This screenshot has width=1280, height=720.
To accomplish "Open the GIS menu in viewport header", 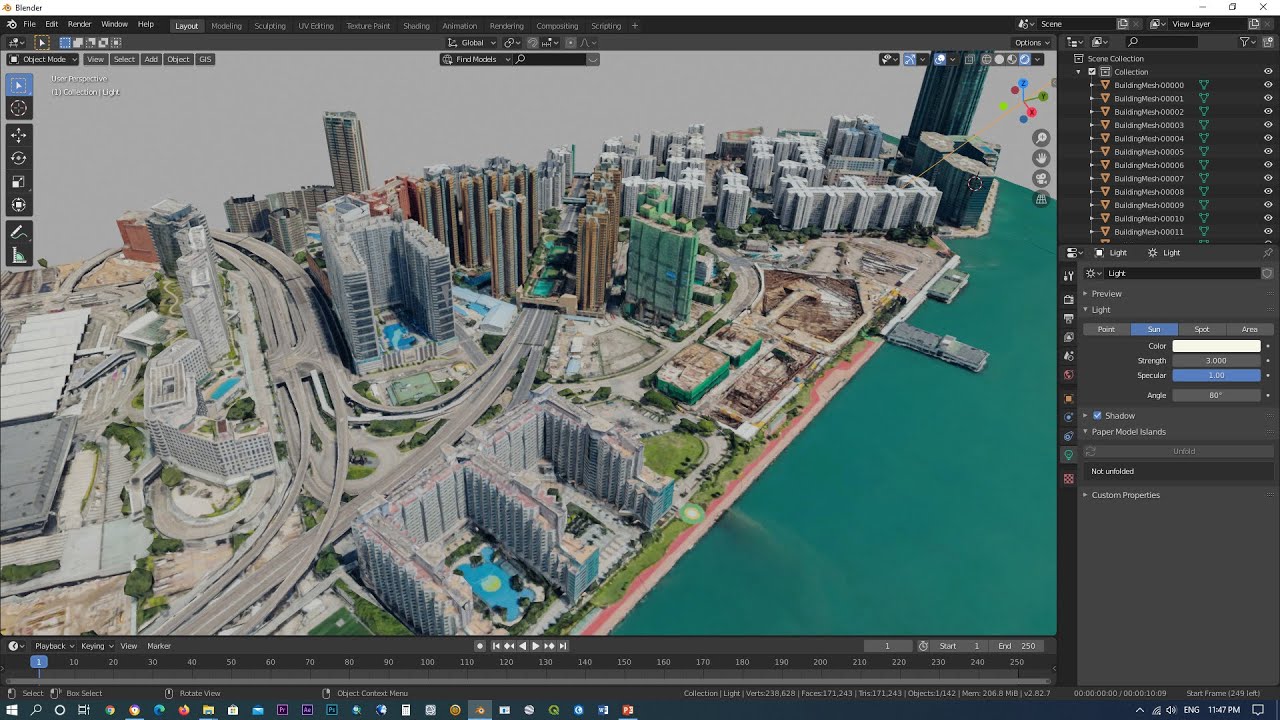I will 205,59.
